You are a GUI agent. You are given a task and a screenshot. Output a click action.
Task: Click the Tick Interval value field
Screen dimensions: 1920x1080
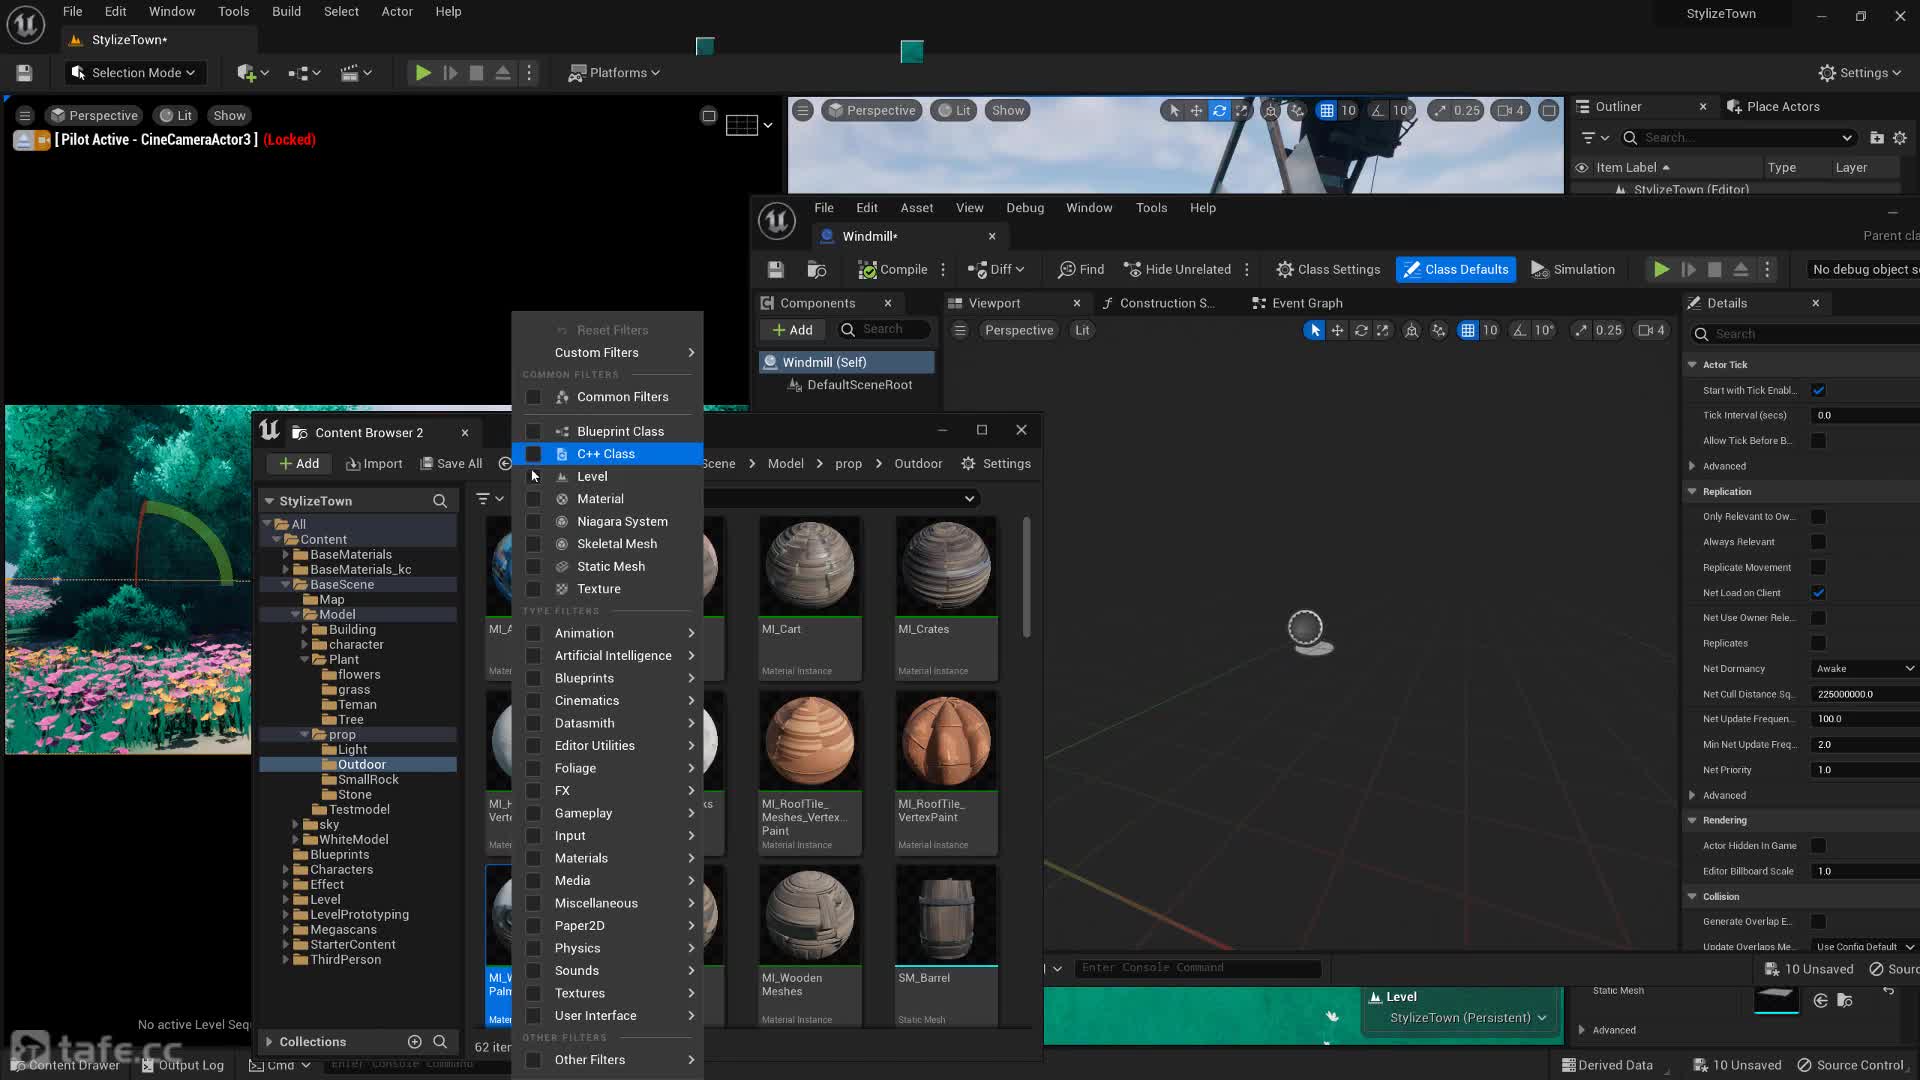click(x=1865, y=416)
